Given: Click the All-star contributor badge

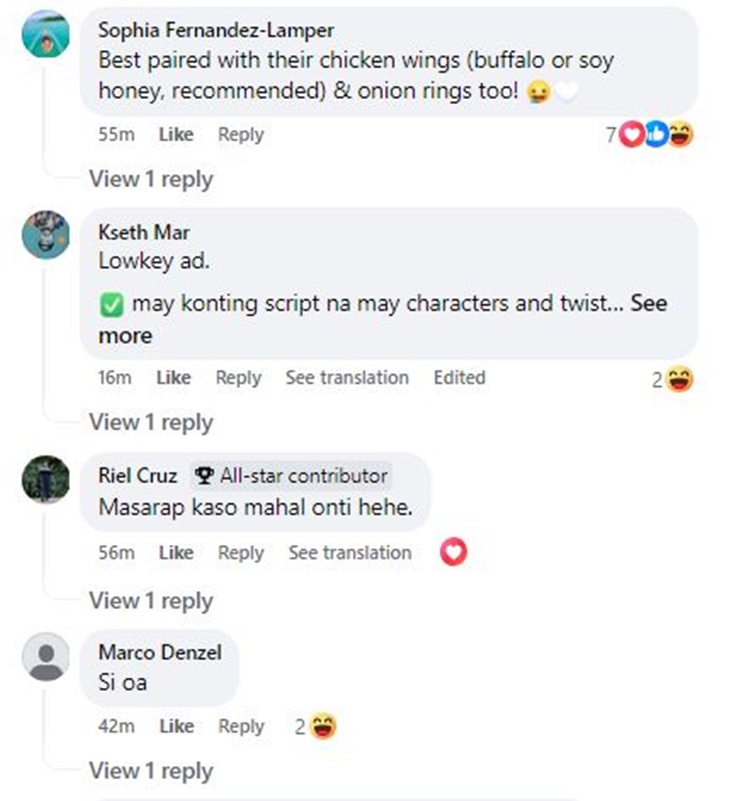Looking at the screenshot, I should (x=290, y=476).
